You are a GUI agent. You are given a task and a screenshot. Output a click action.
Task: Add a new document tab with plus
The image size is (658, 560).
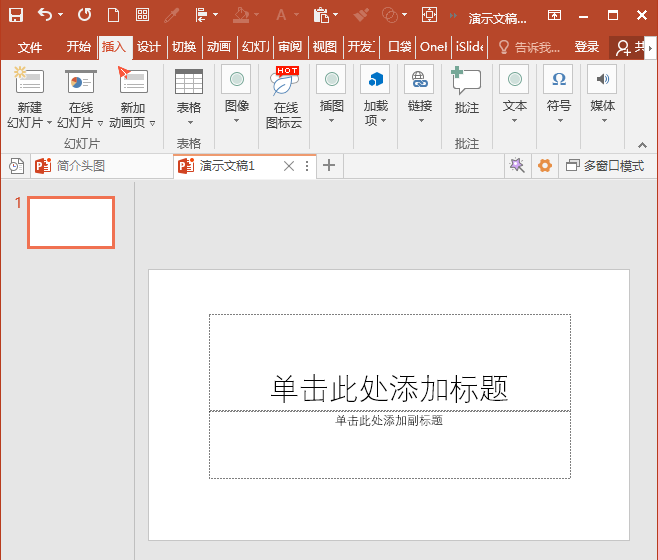tap(329, 165)
